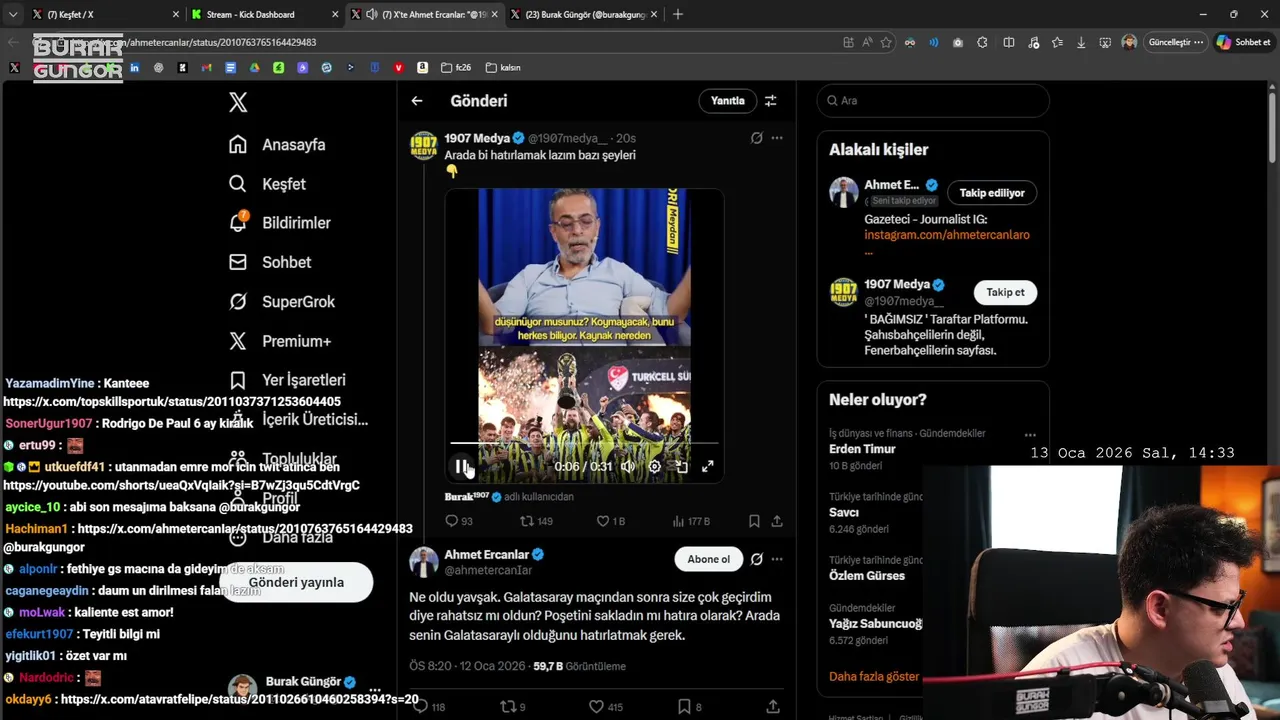This screenshot has width=1280, height=720.
Task: Open the Sohbet et Copilot button
Action: click(x=1244, y=42)
